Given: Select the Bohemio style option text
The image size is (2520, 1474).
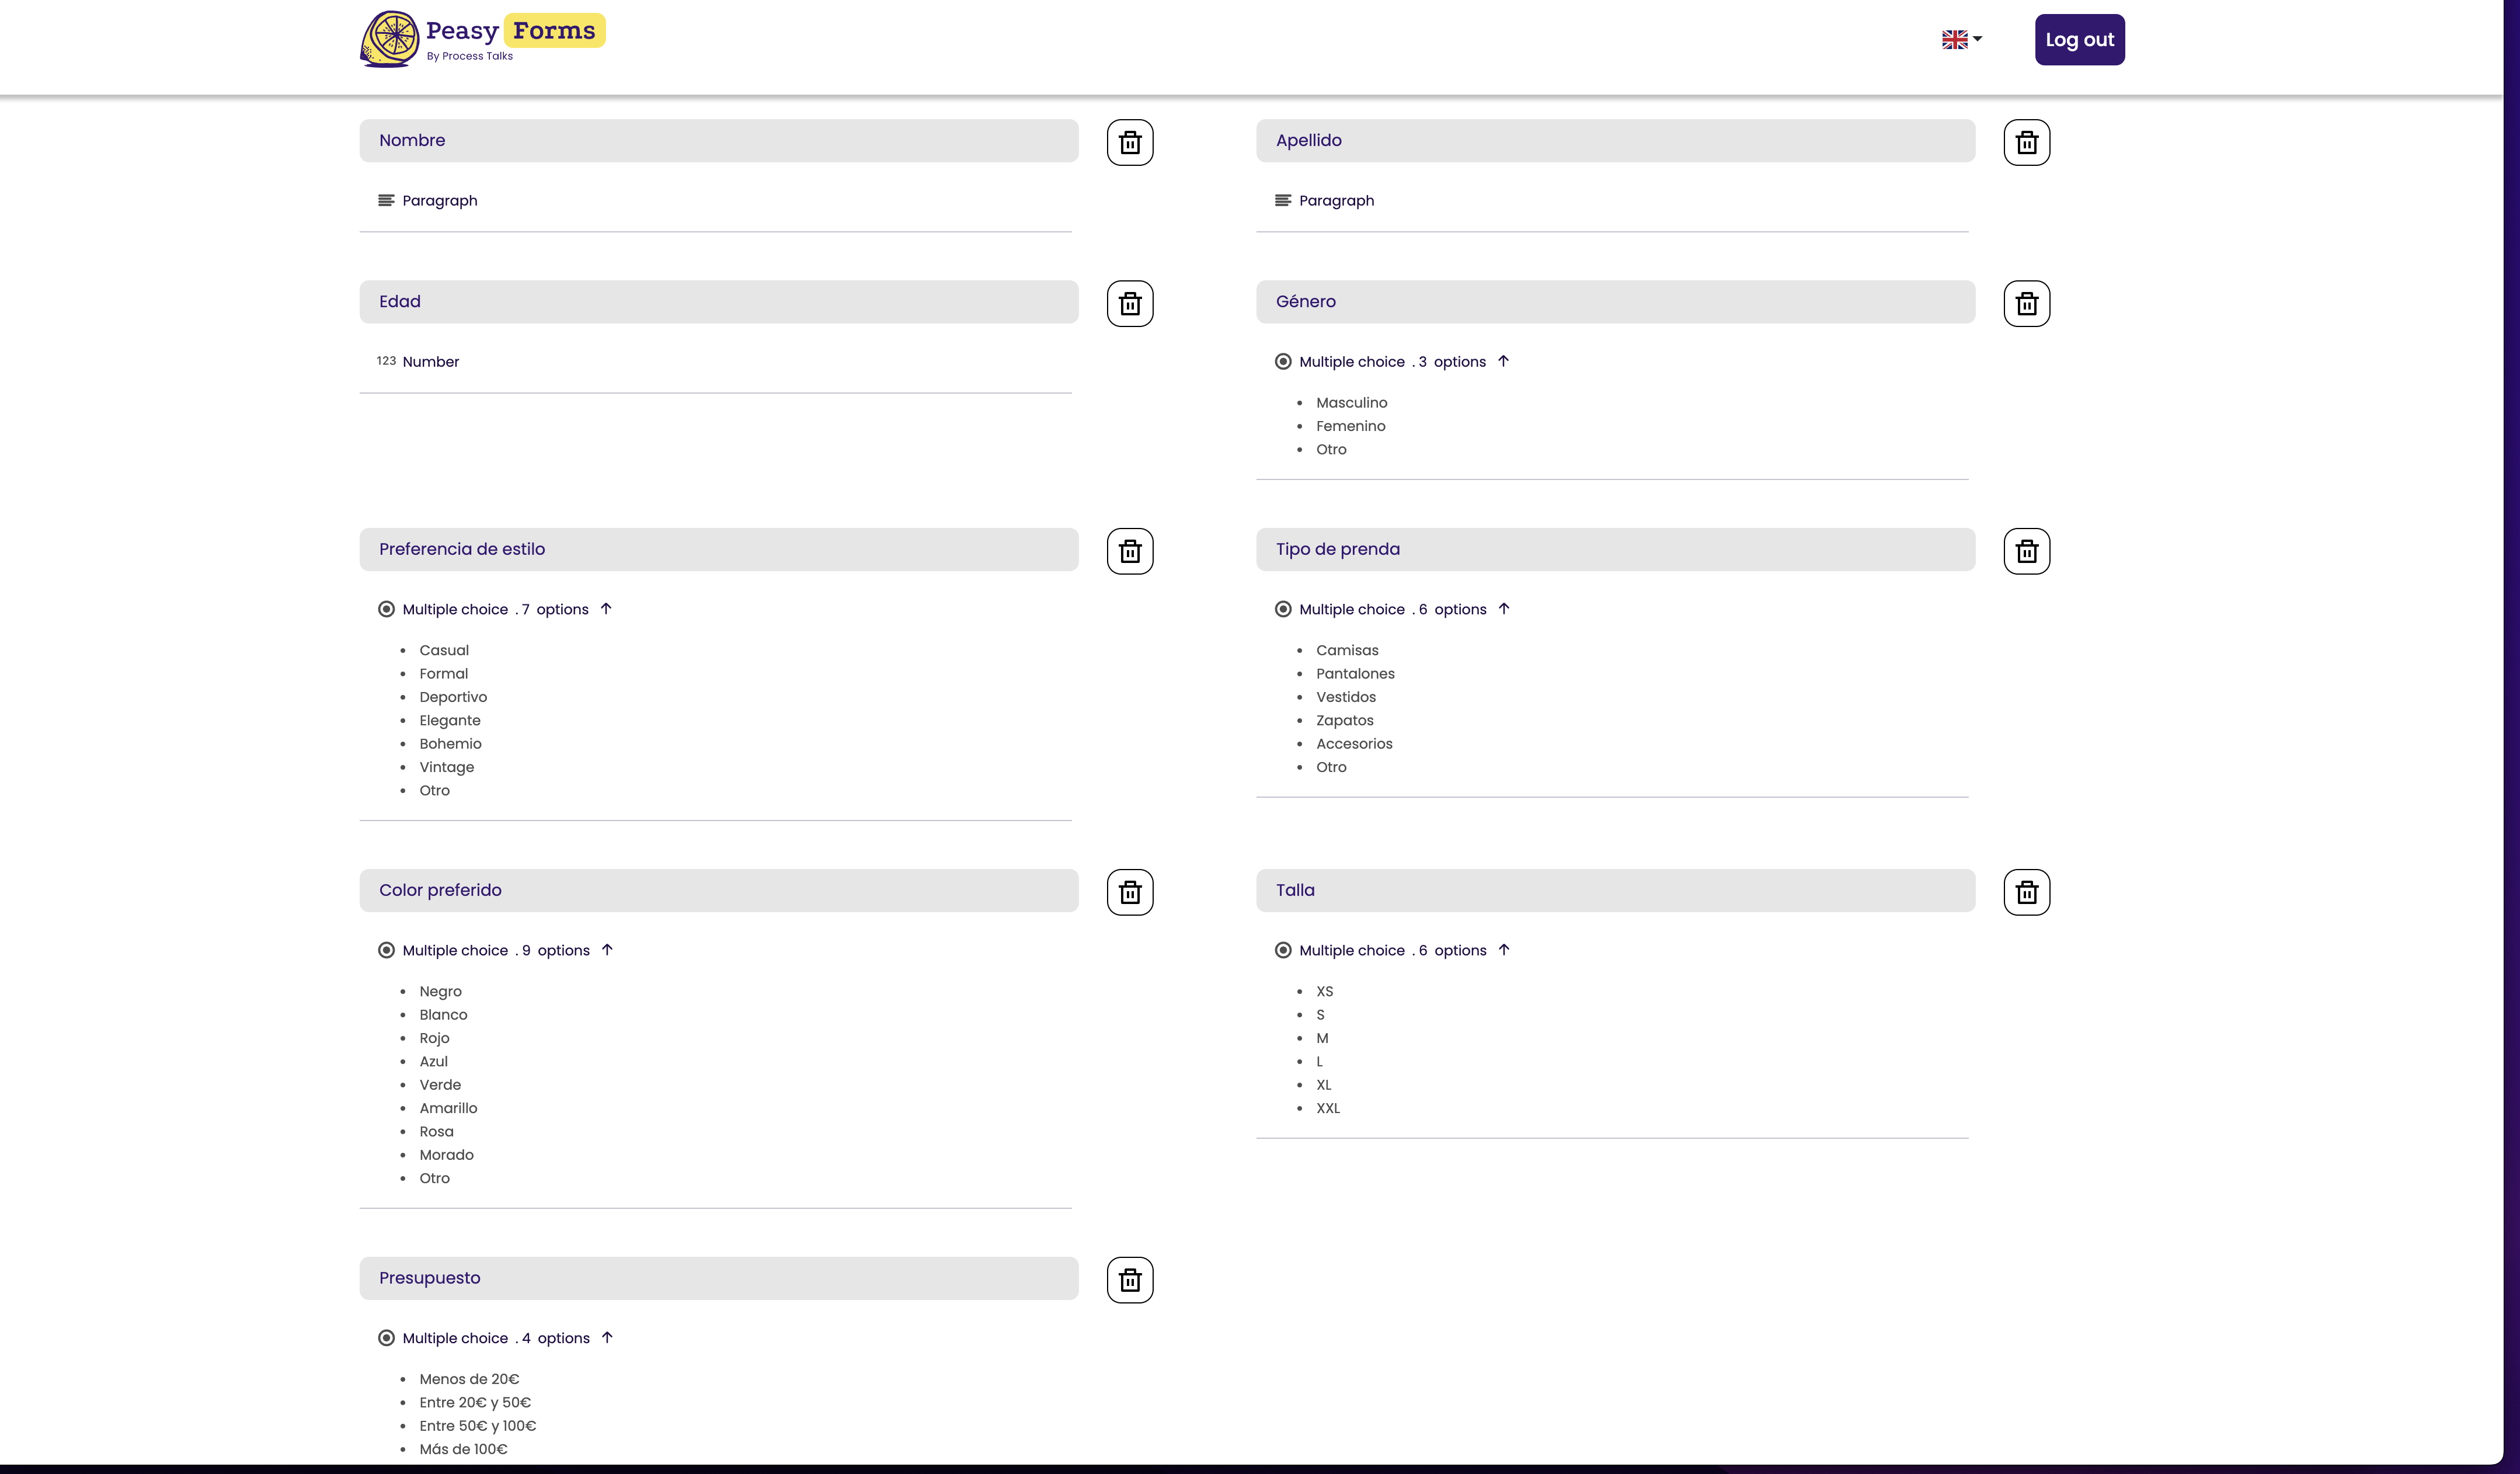Looking at the screenshot, I should [450, 744].
